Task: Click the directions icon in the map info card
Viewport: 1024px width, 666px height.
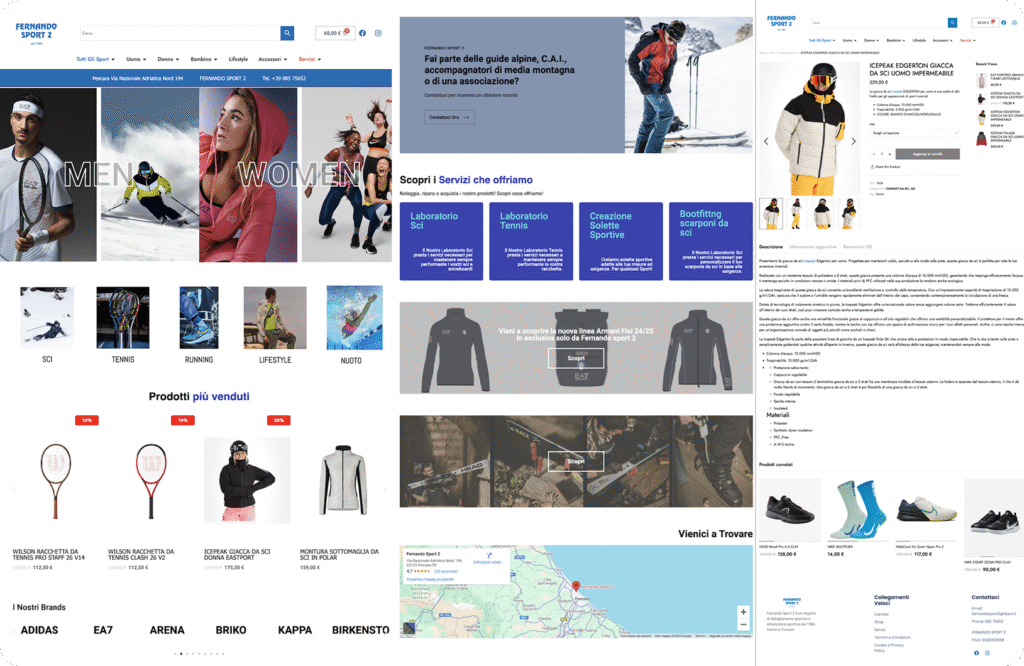Action: tap(489, 556)
